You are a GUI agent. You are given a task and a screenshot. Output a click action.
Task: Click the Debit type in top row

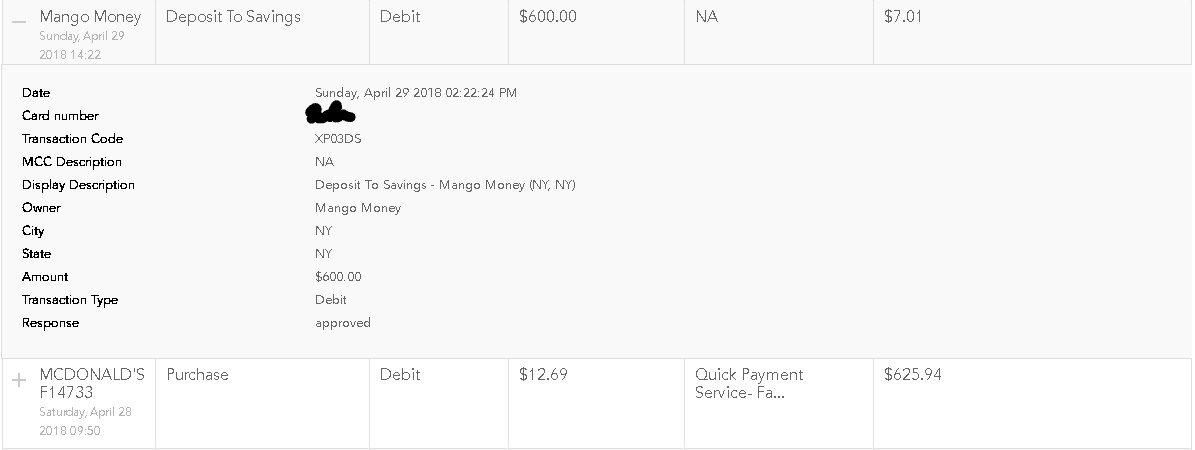point(400,16)
